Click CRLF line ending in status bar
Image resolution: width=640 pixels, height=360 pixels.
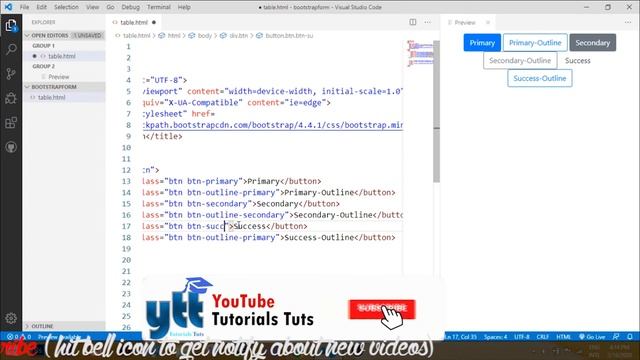(x=542, y=337)
